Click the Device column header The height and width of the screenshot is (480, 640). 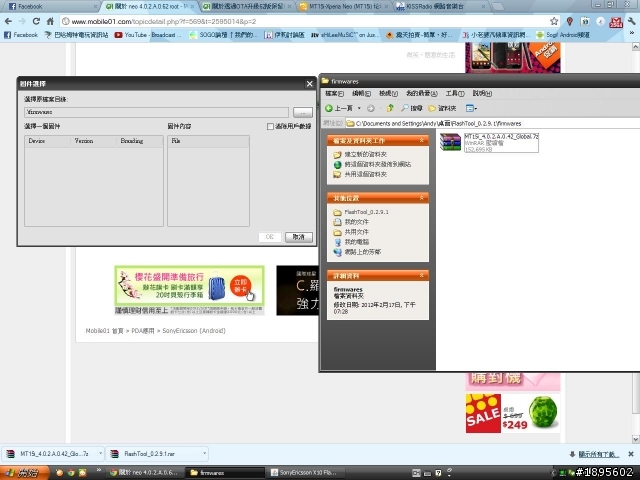(x=47, y=141)
